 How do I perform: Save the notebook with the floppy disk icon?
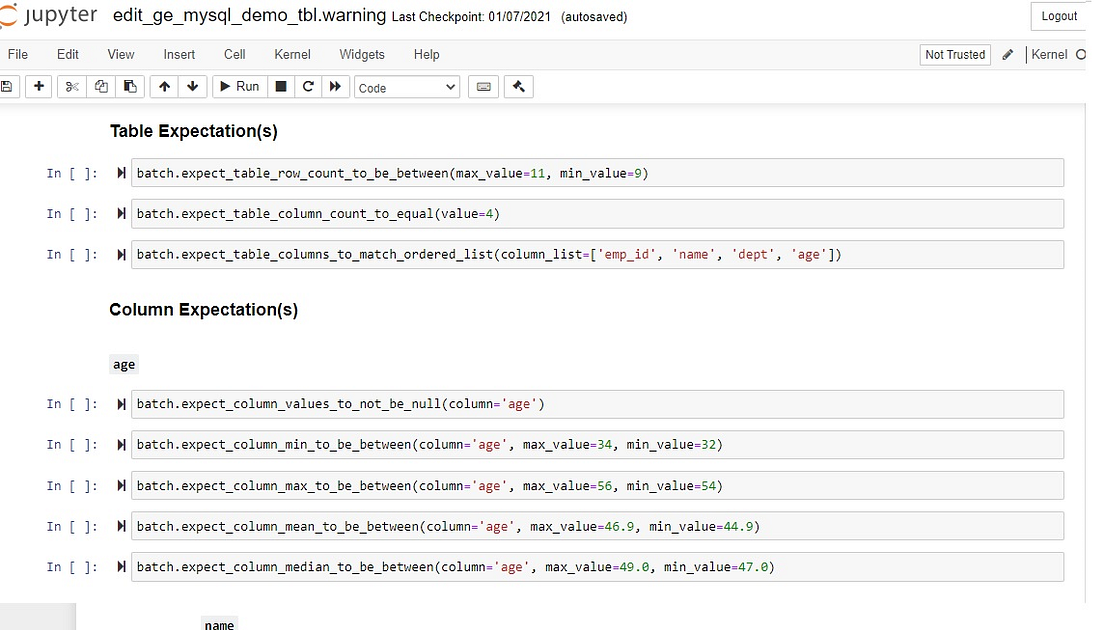pos(7,87)
